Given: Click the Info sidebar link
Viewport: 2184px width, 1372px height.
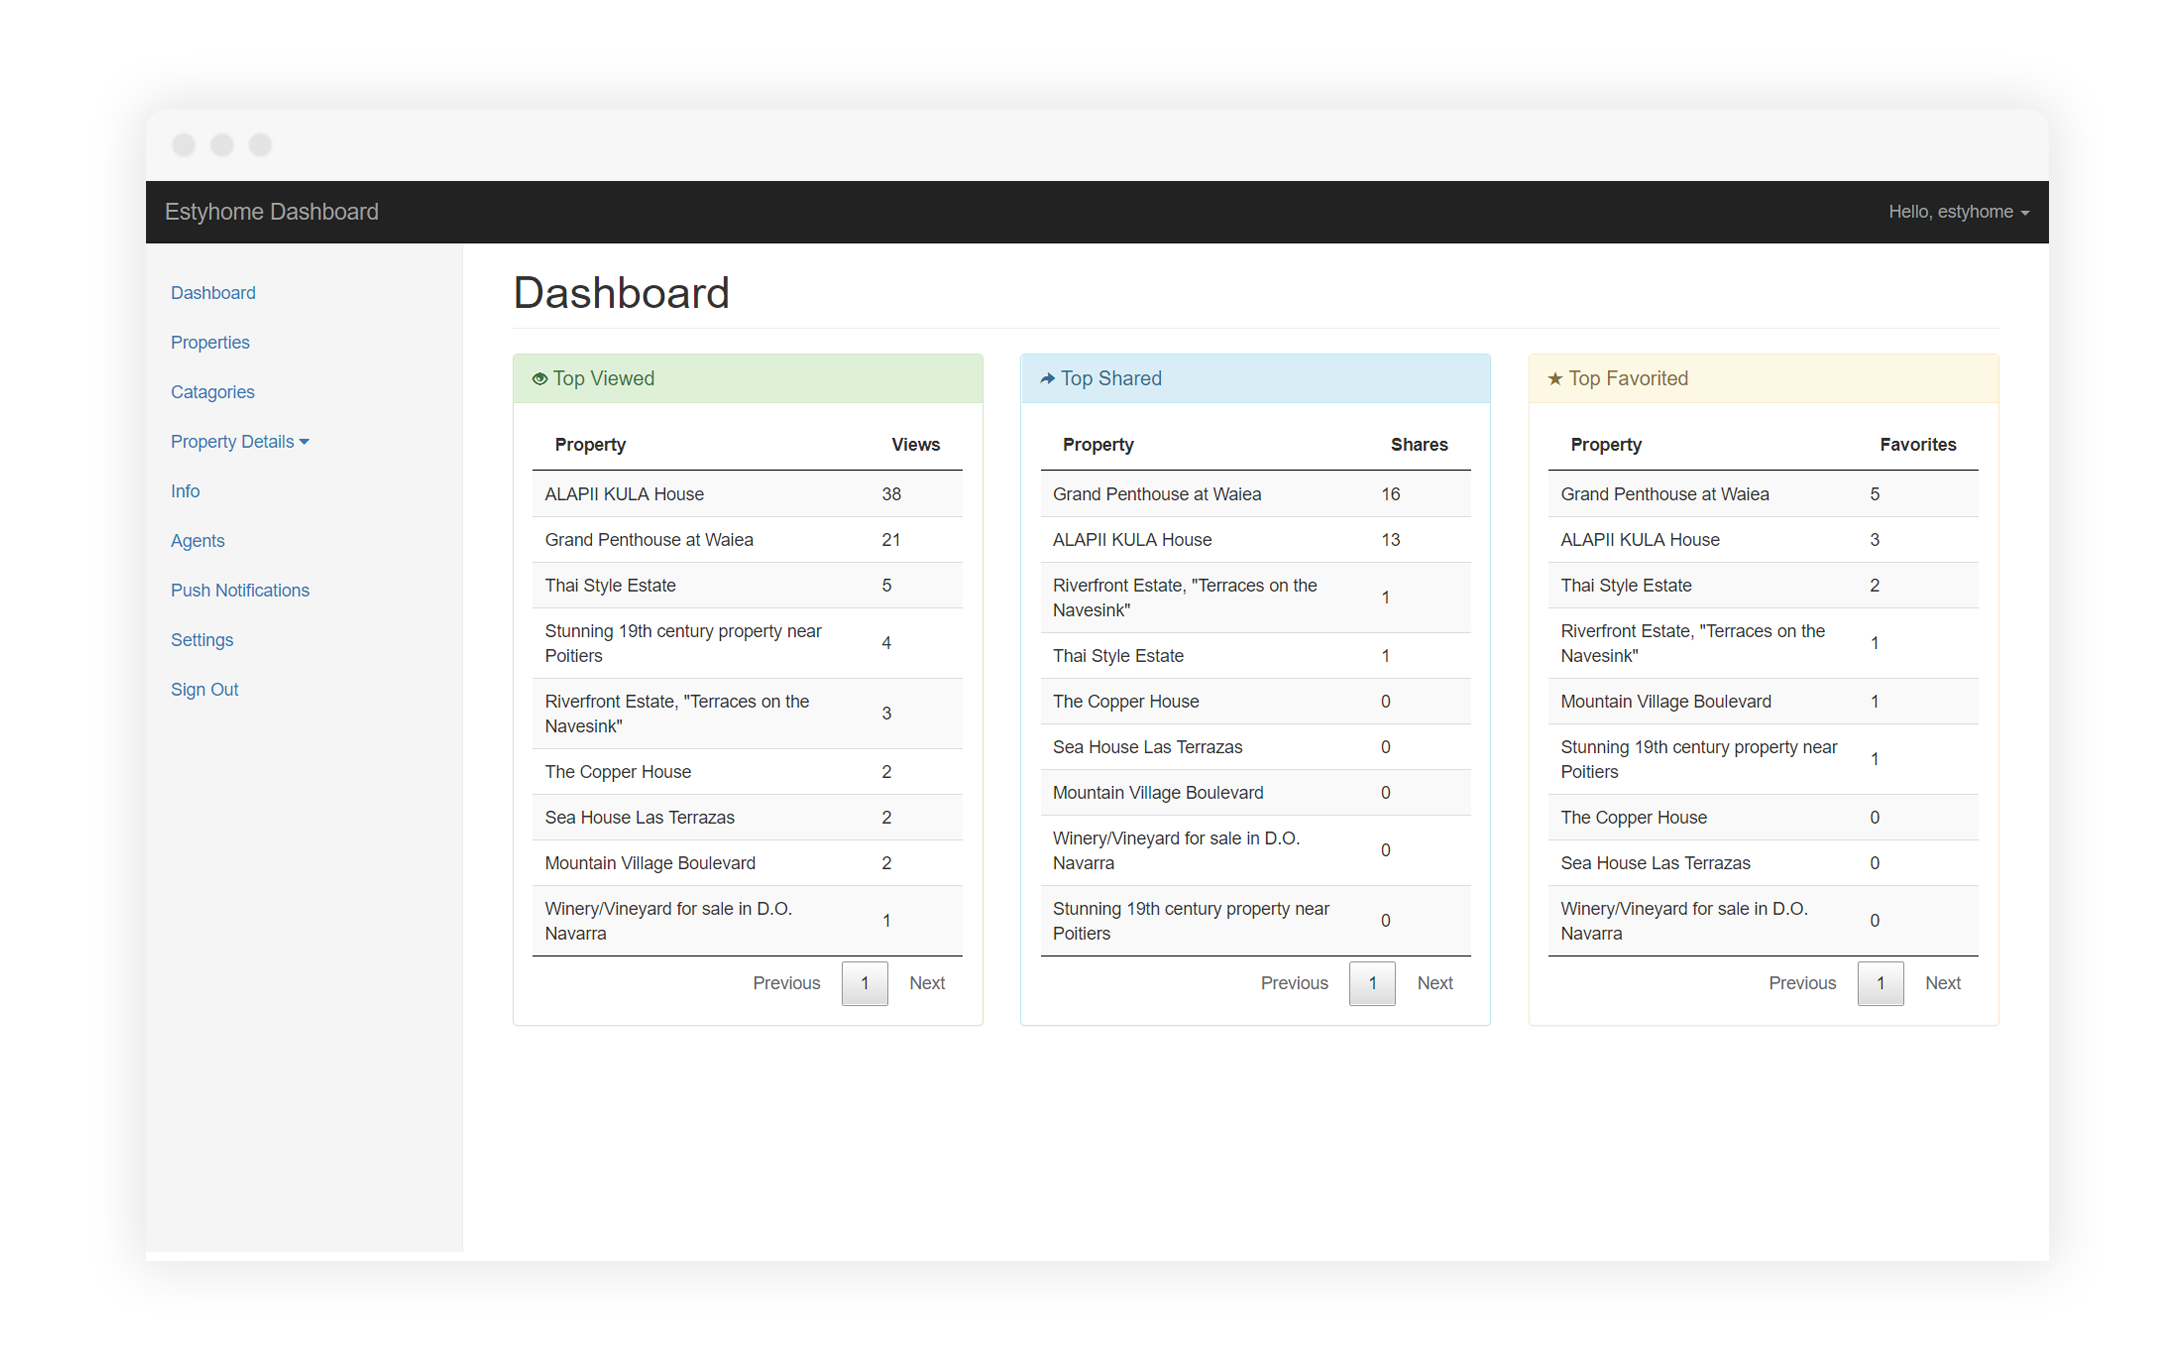Looking at the screenshot, I should tap(185, 492).
